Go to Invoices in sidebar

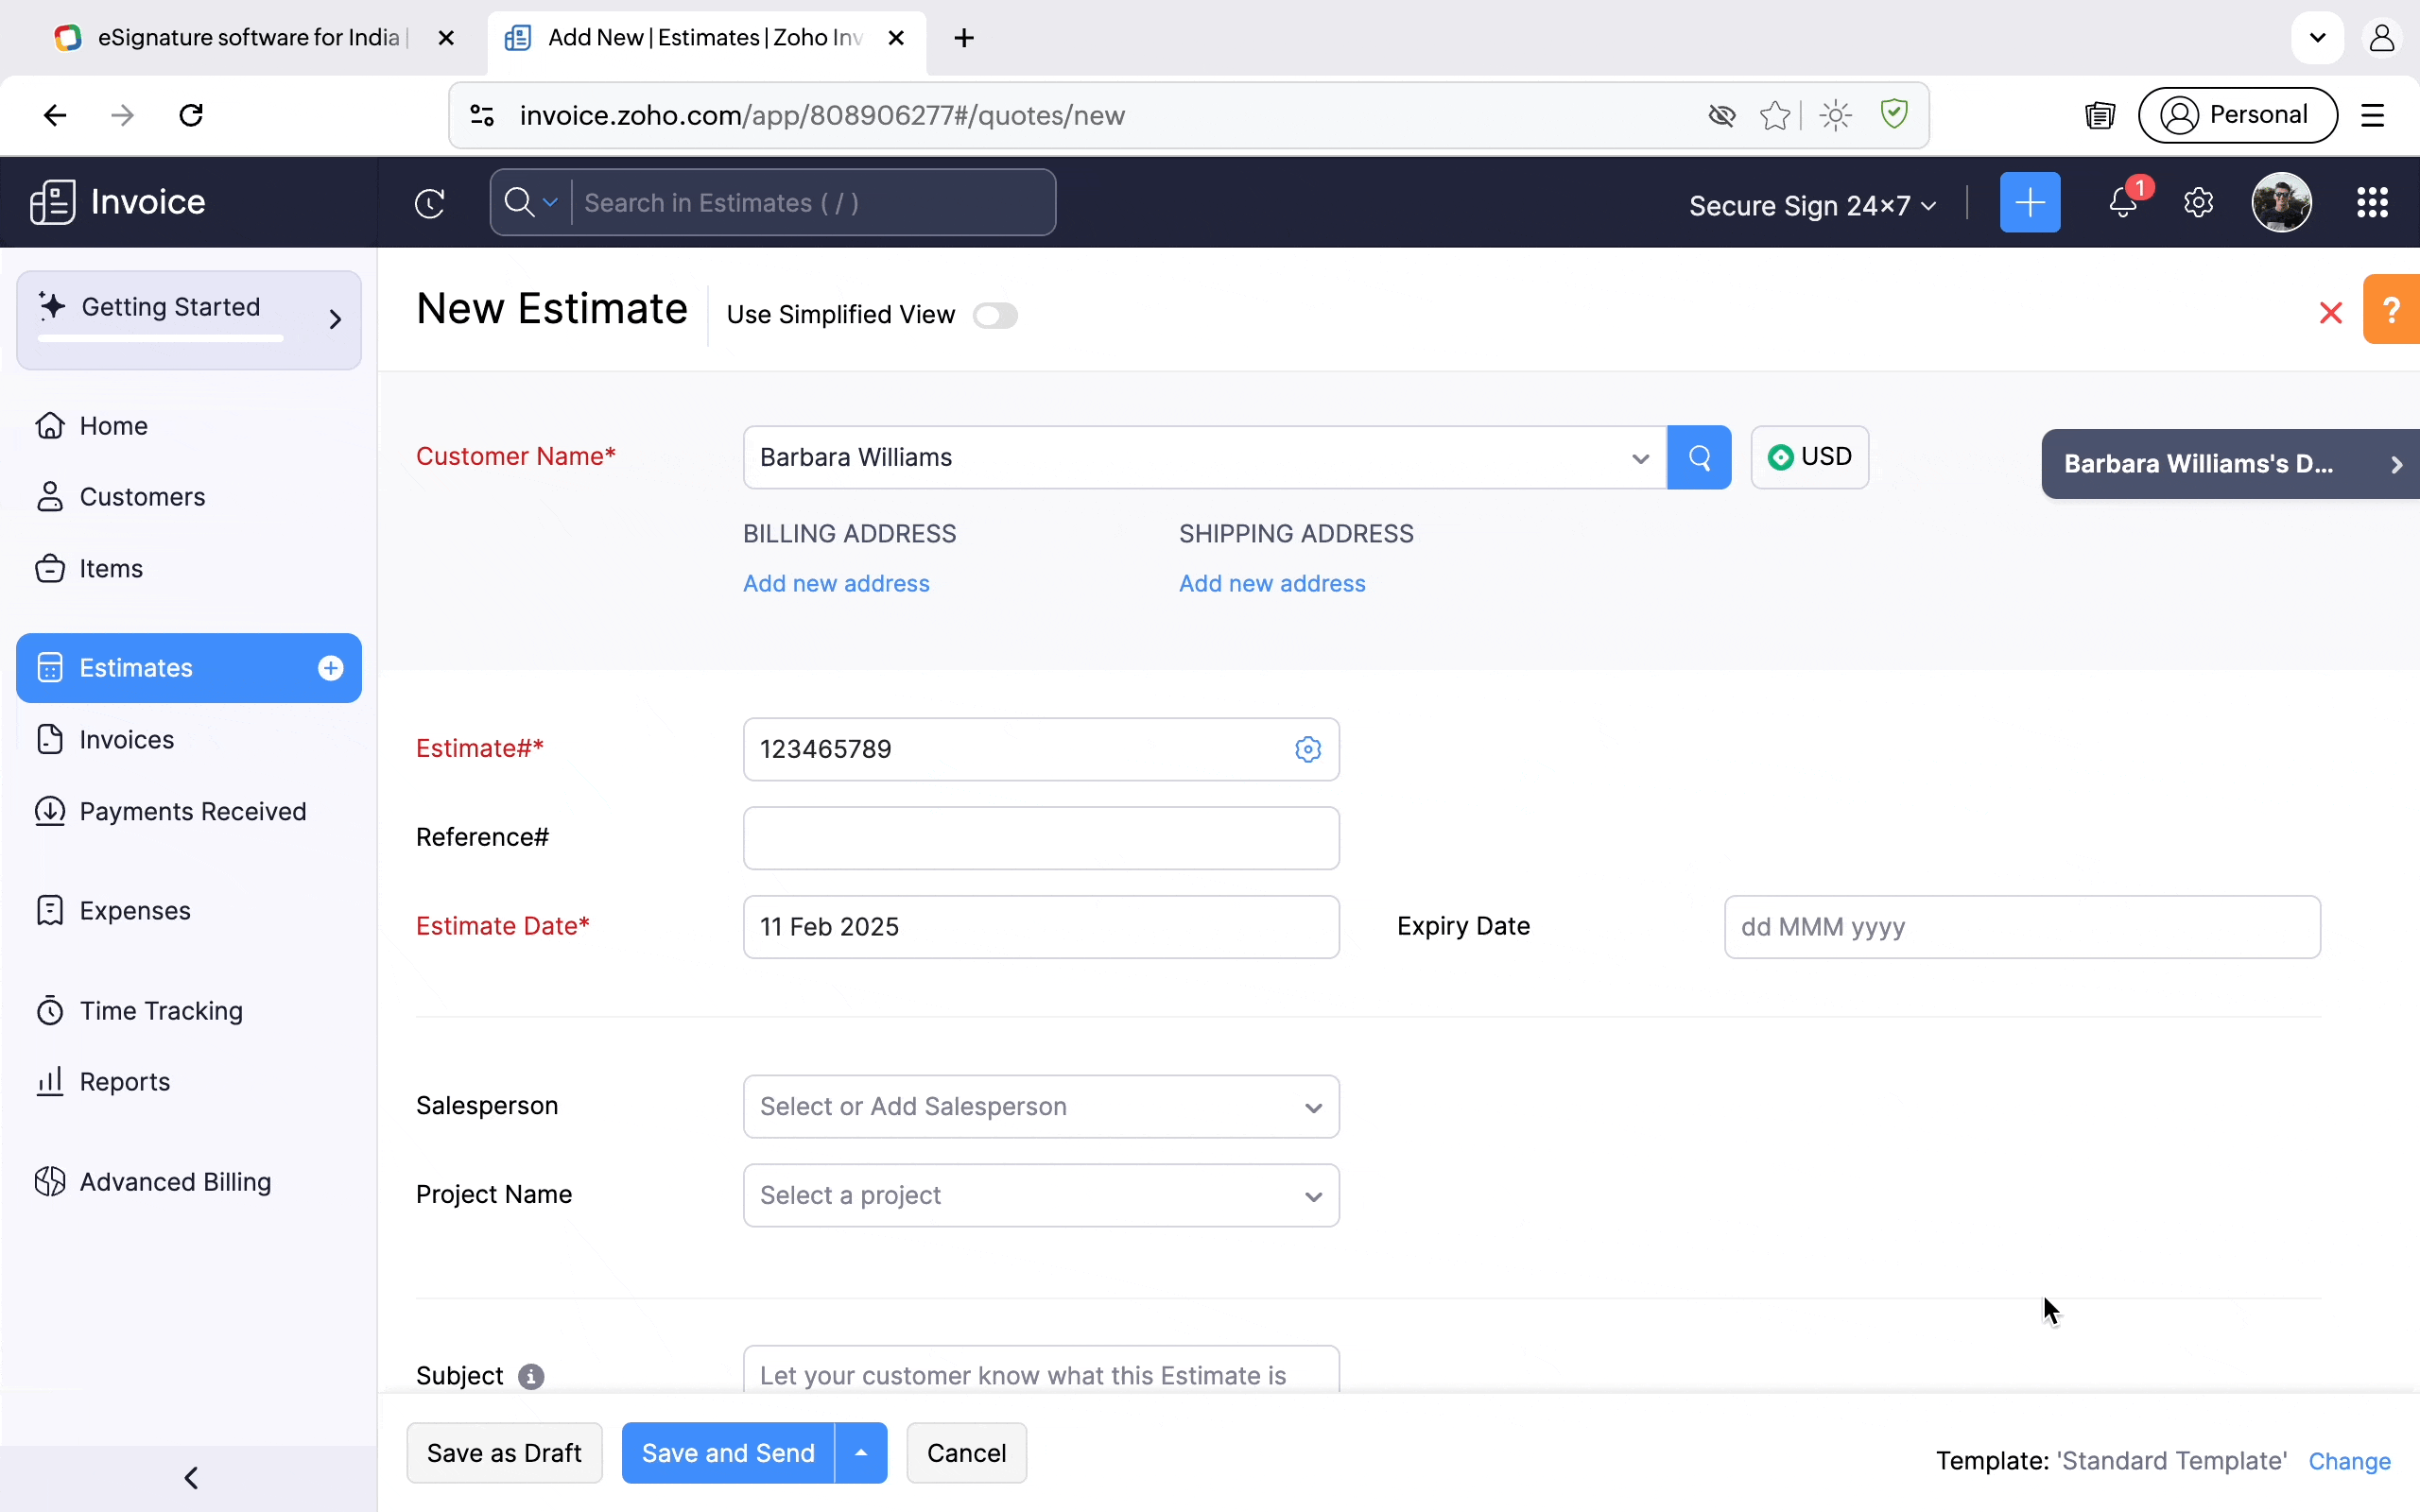pos(126,740)
